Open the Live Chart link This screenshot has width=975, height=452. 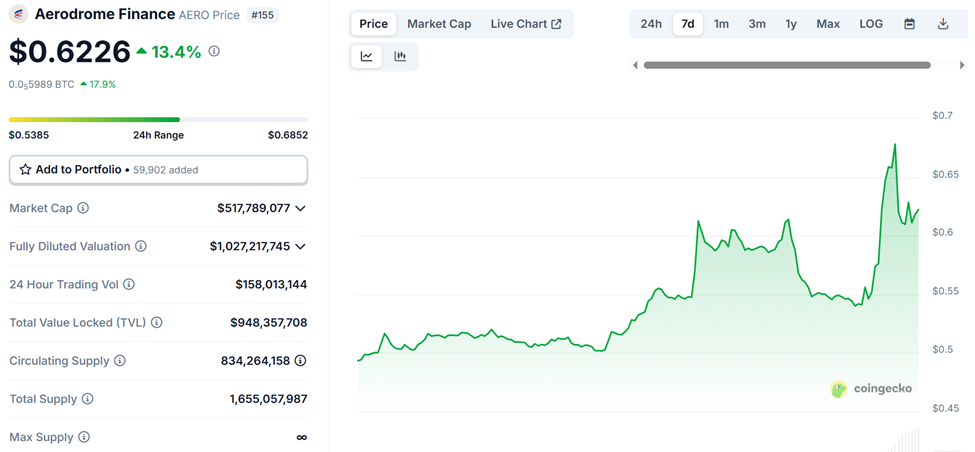[525, 24]
